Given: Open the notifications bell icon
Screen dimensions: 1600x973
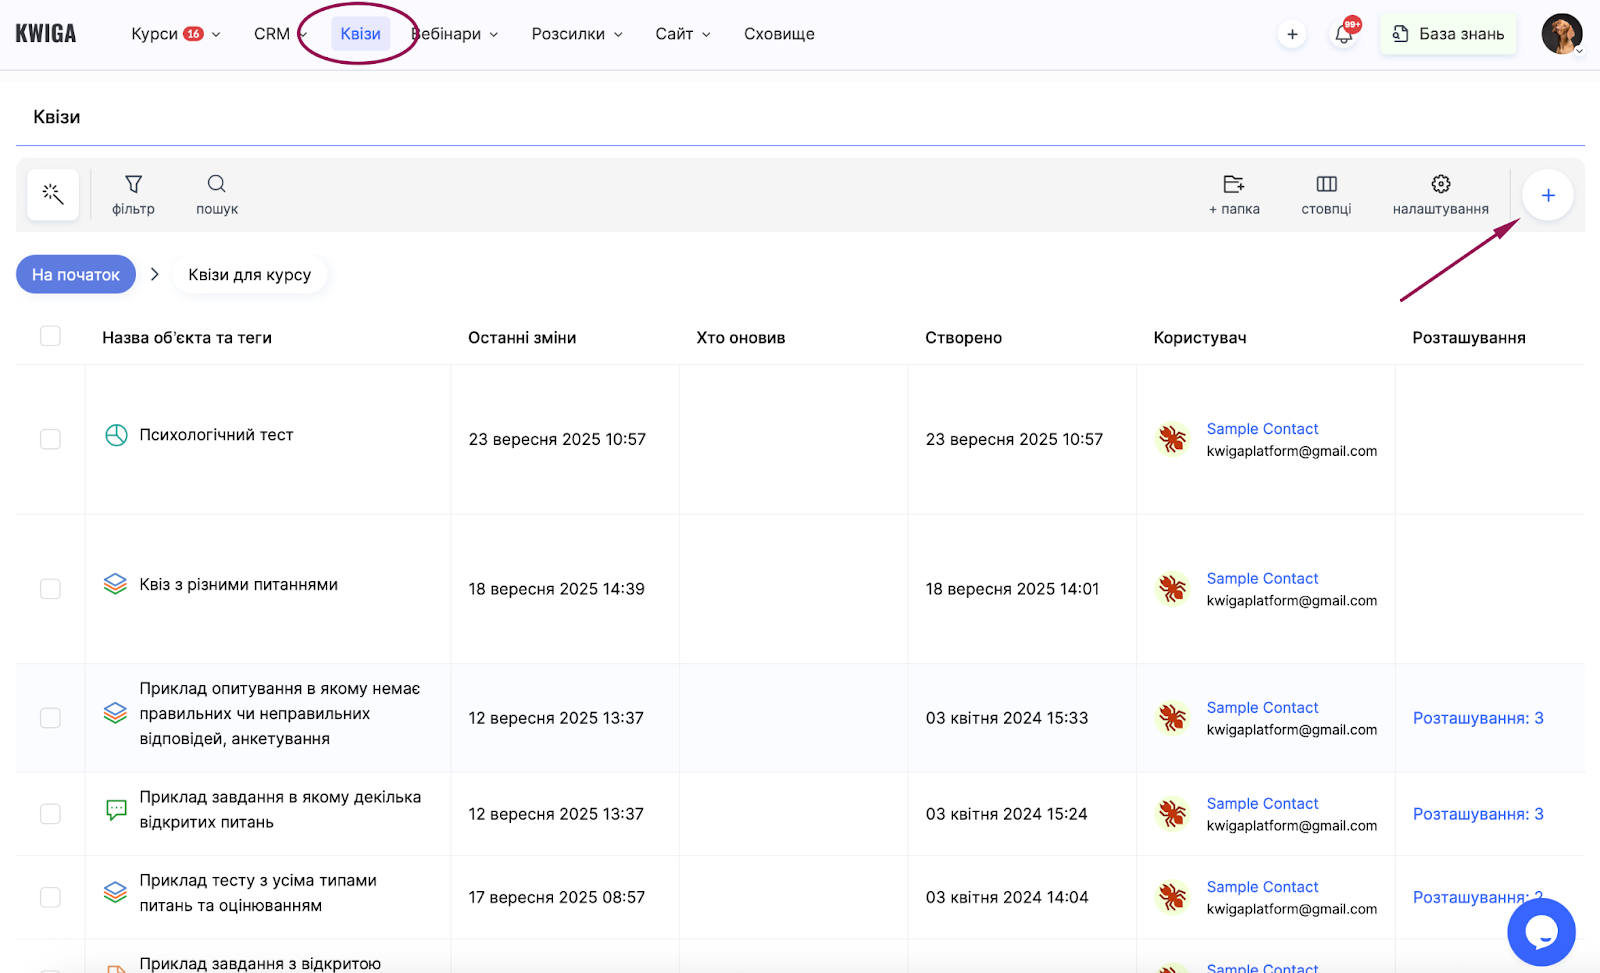Looking at the screenshot, I should click(x=1343, y=35).
